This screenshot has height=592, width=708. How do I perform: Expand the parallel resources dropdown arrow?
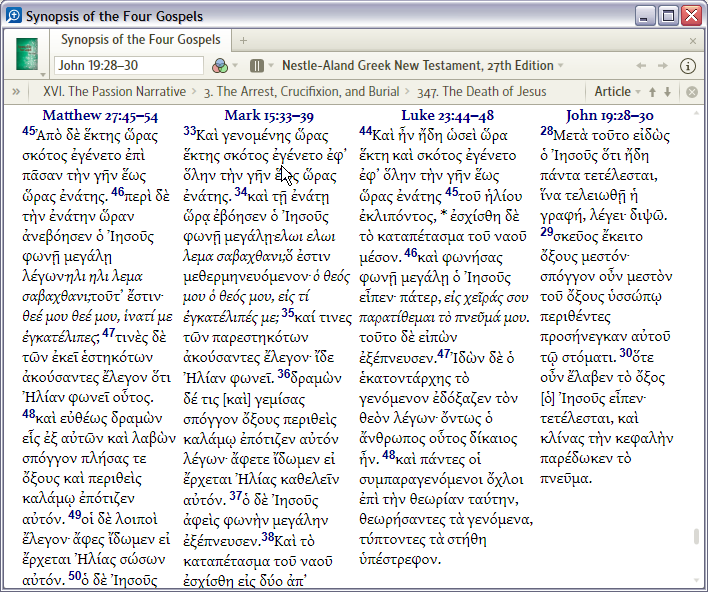(271, 66)
